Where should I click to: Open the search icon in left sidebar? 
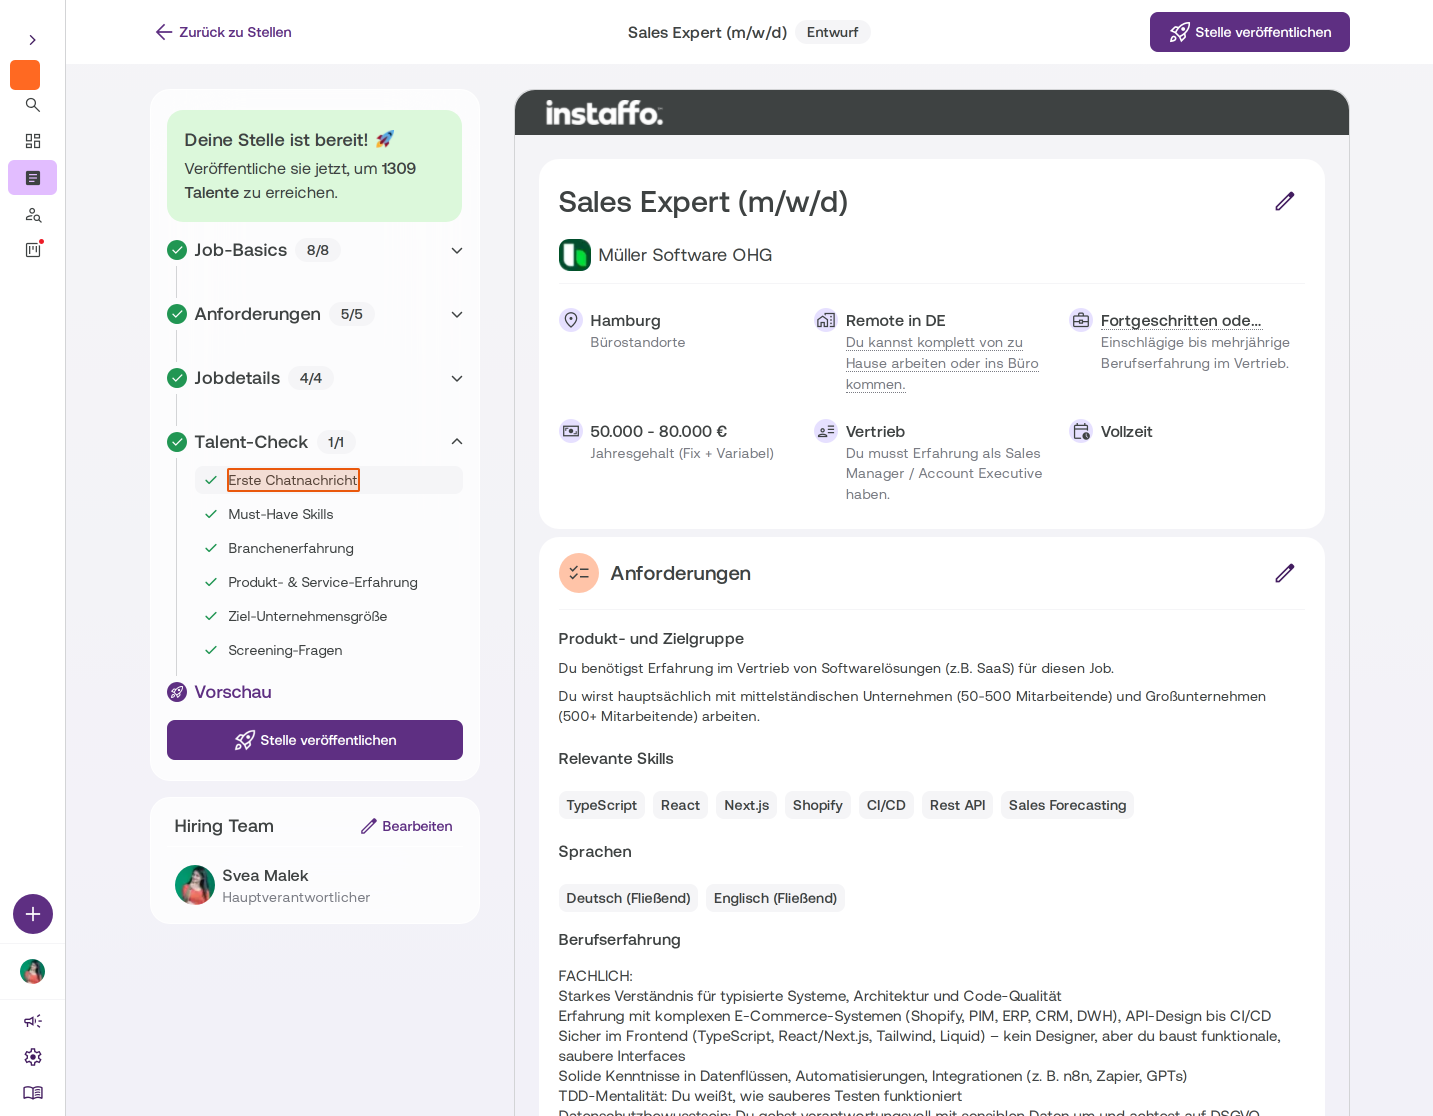33,105
